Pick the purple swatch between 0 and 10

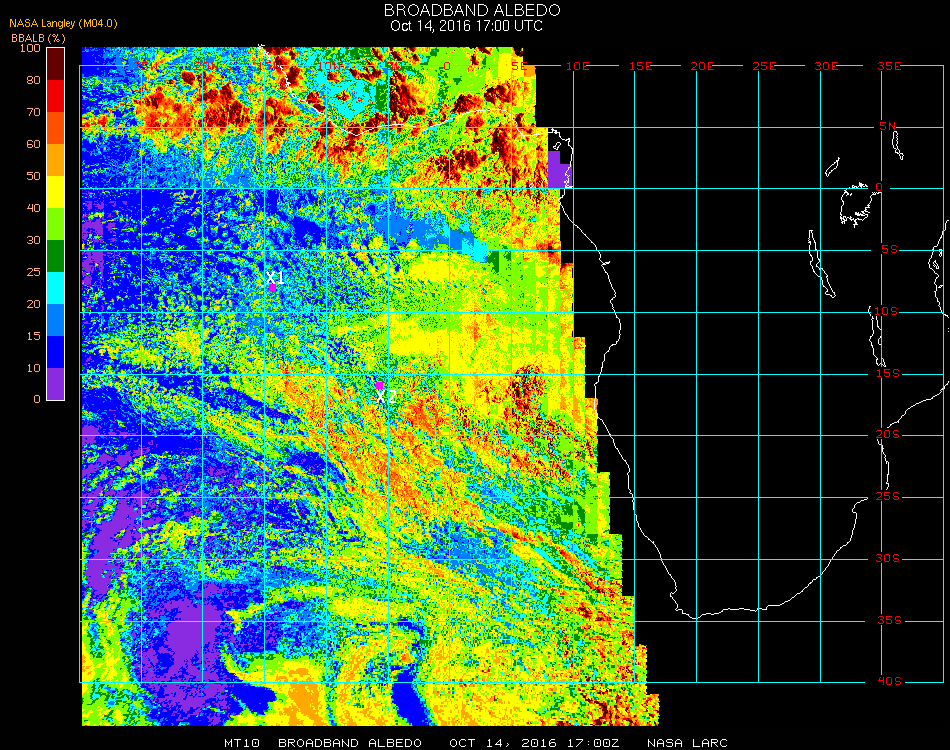(x=56, y=384)
